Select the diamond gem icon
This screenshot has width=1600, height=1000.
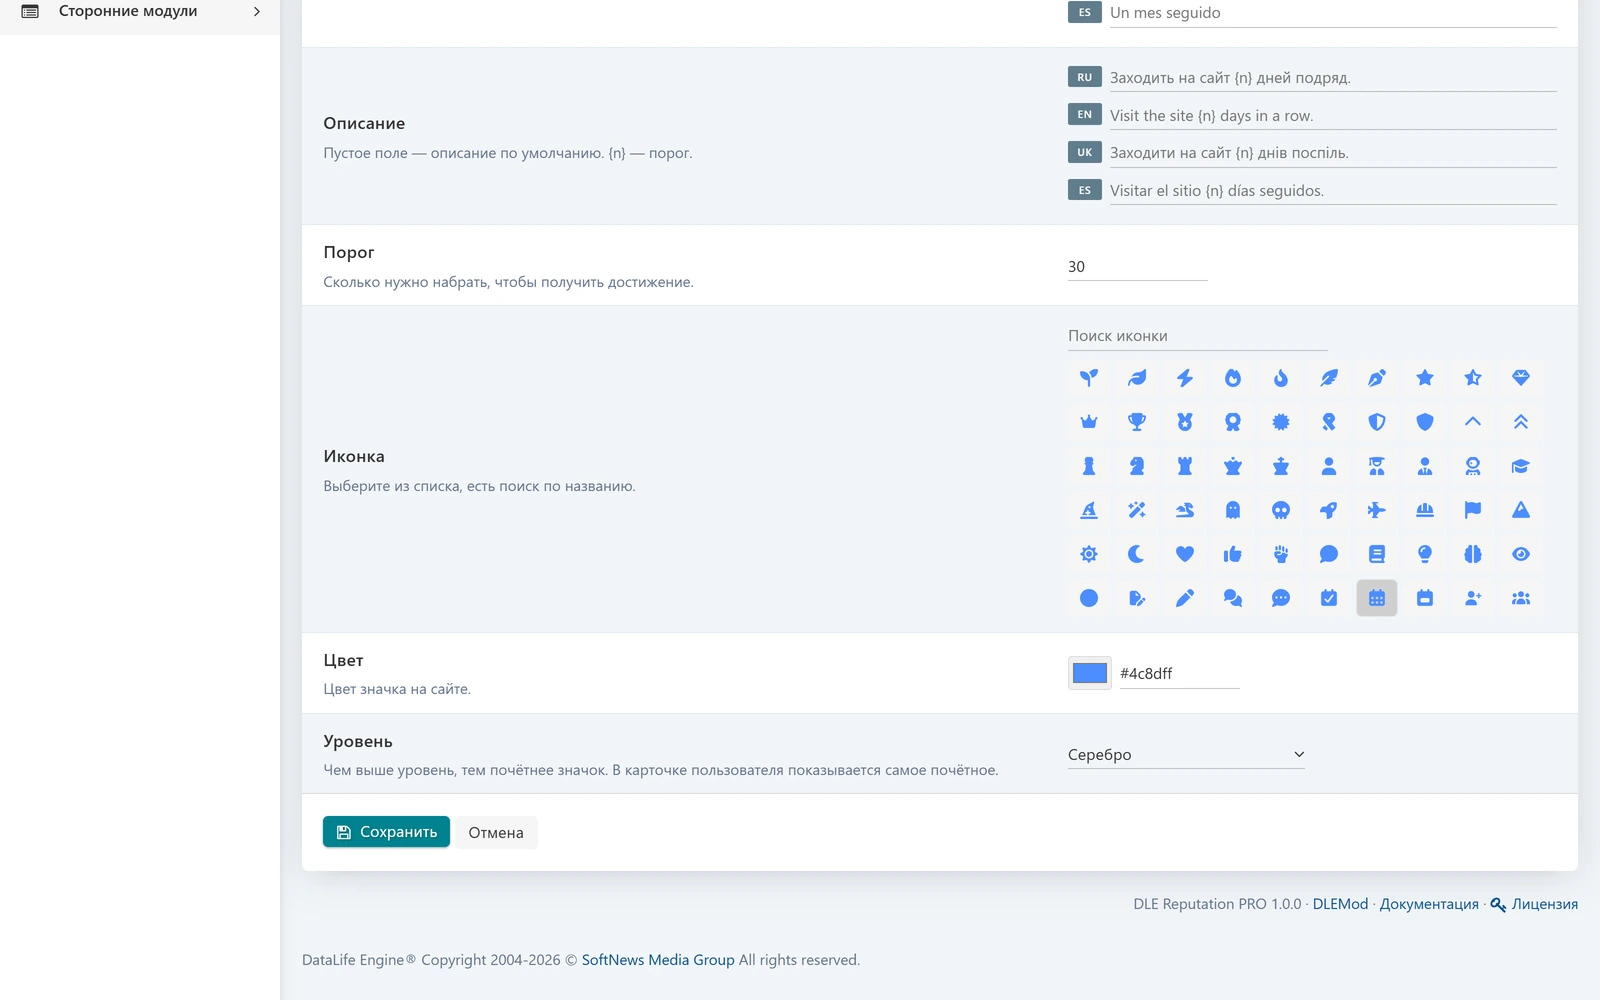pyautogui.click(x=1521, y=378)
